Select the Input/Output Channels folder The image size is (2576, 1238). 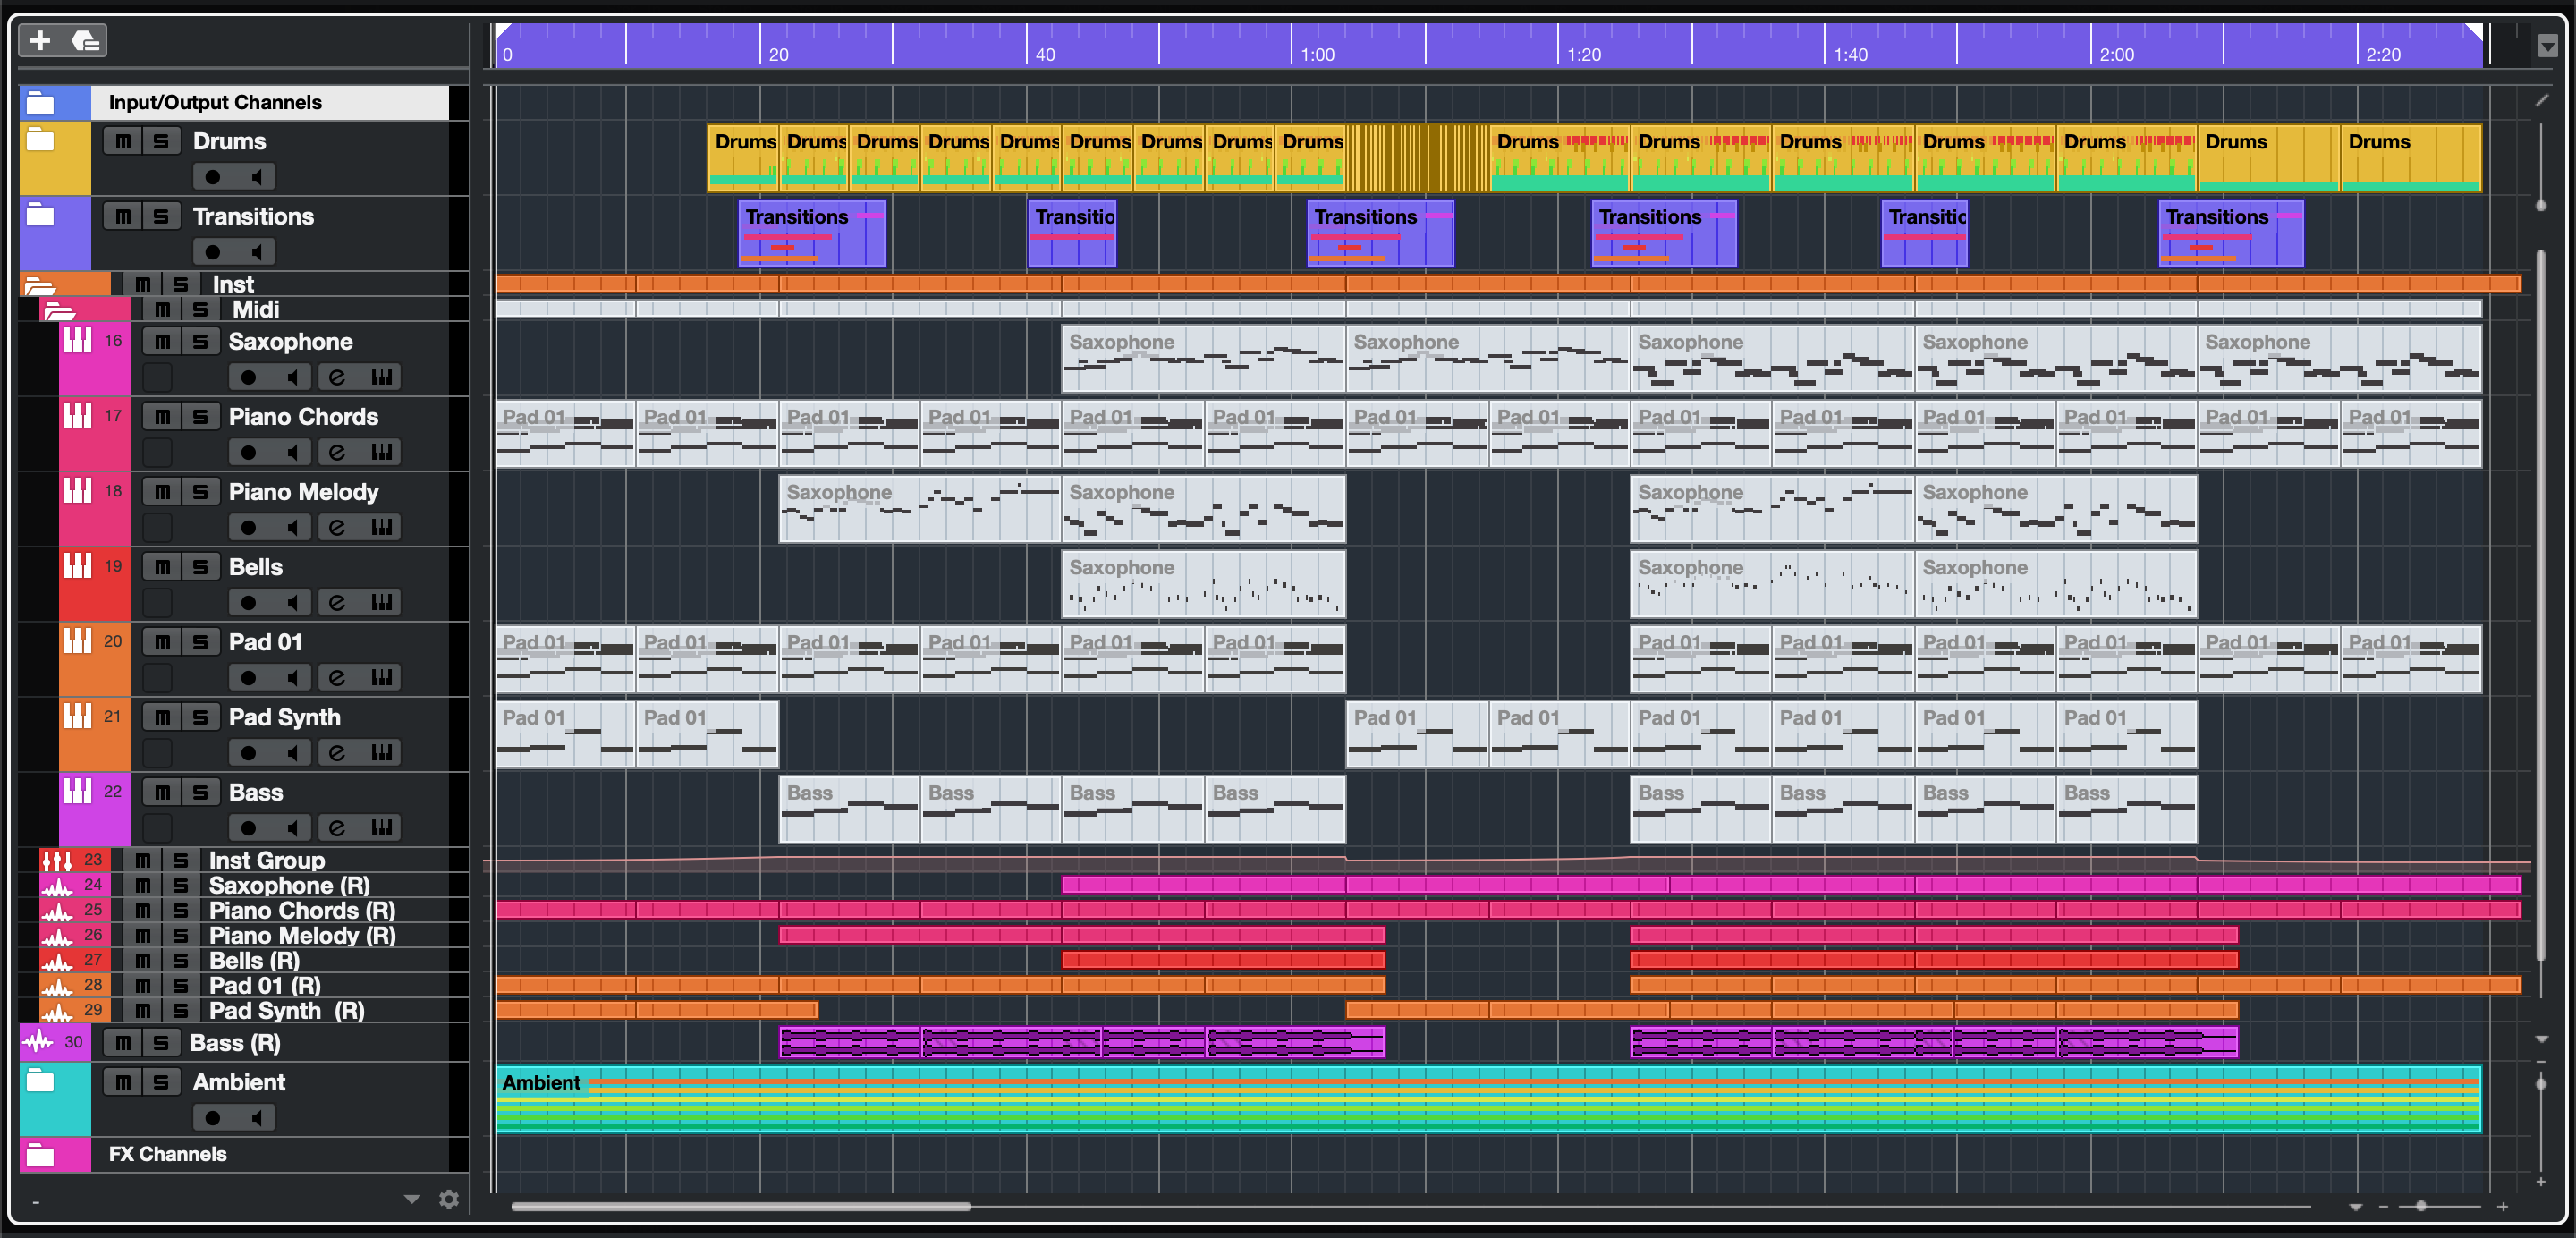[215, 102]
